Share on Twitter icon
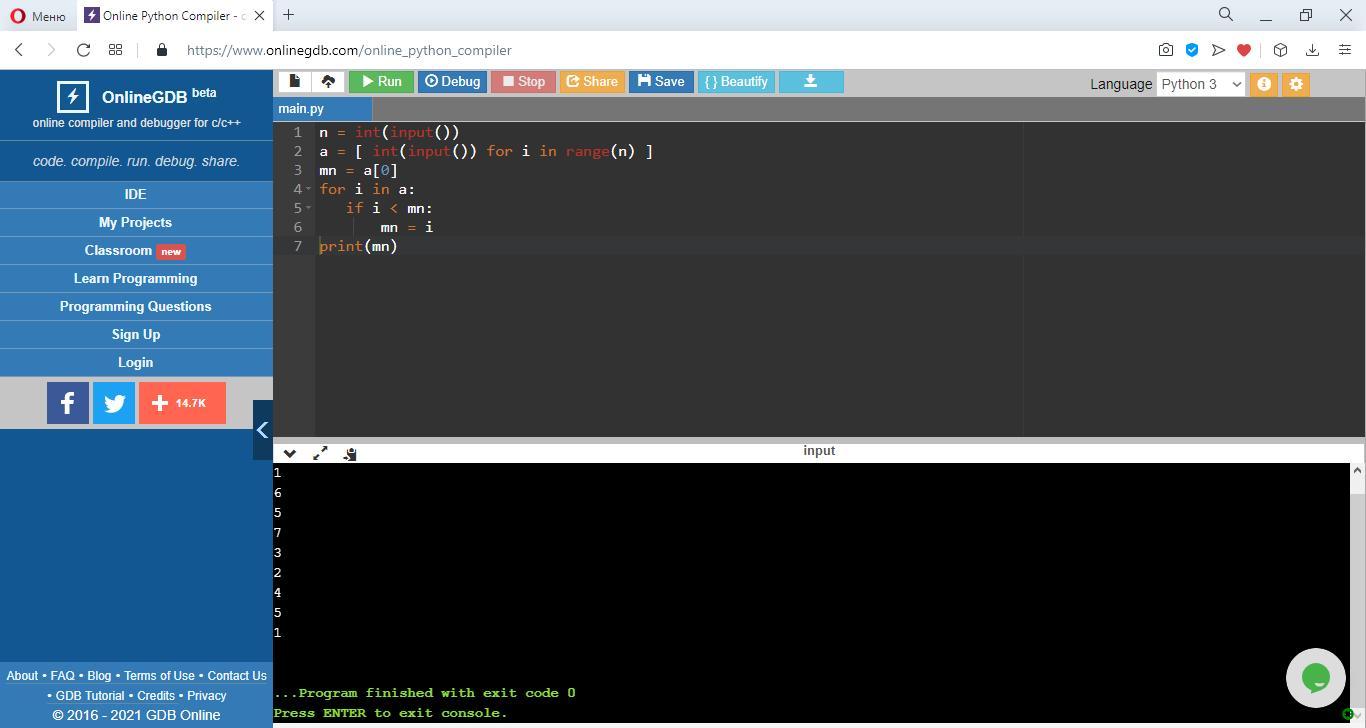The height and width of the screenshot is (728, 1366). pos(114,403)
